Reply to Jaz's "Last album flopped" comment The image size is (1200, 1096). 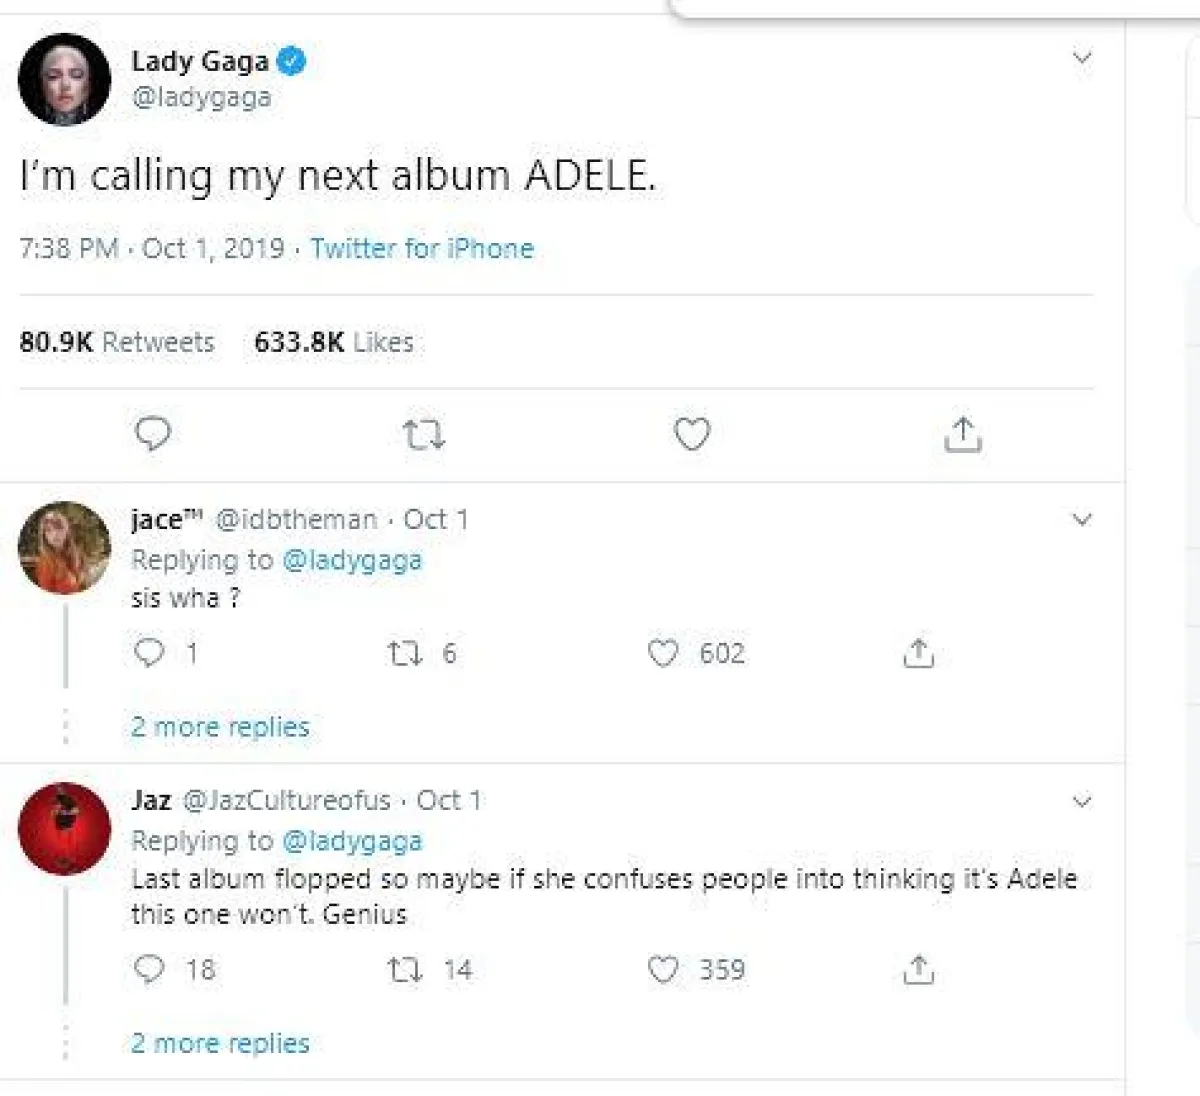point(149,969)
